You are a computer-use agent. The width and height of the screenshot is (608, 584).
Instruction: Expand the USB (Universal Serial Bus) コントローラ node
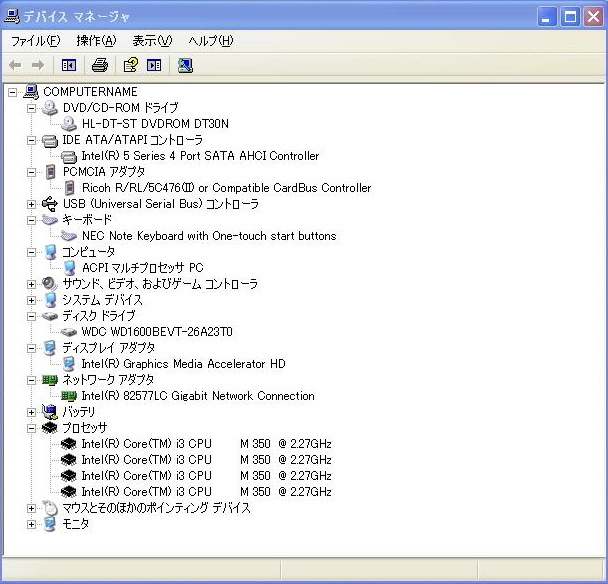click(32, 204)
